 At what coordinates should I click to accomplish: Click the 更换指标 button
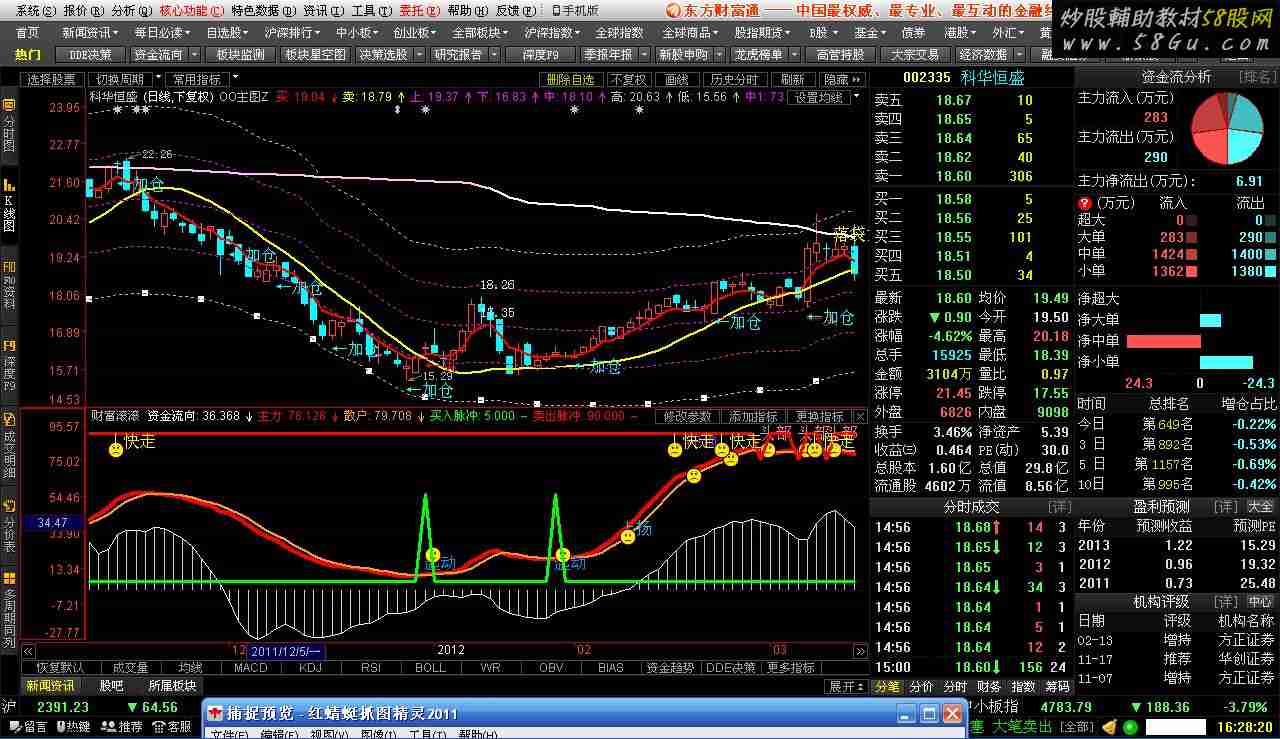[819, 416]
